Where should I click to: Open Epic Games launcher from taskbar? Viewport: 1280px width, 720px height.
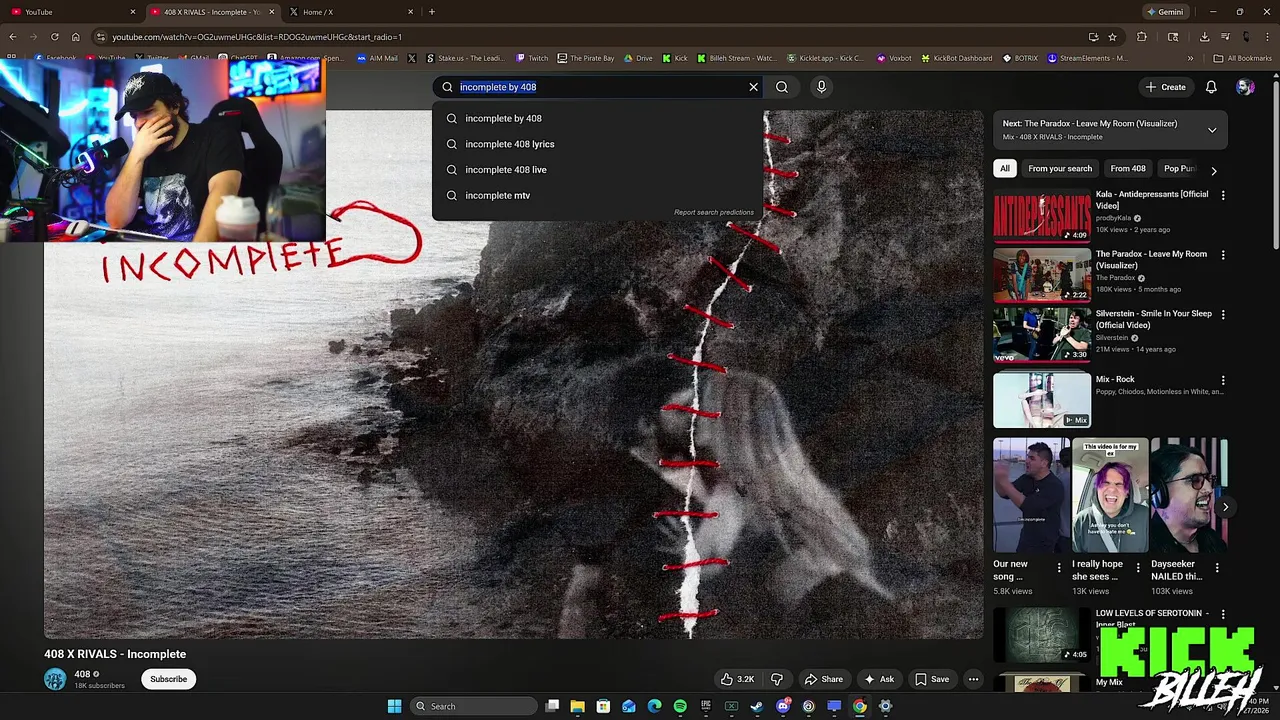[706, 706]
